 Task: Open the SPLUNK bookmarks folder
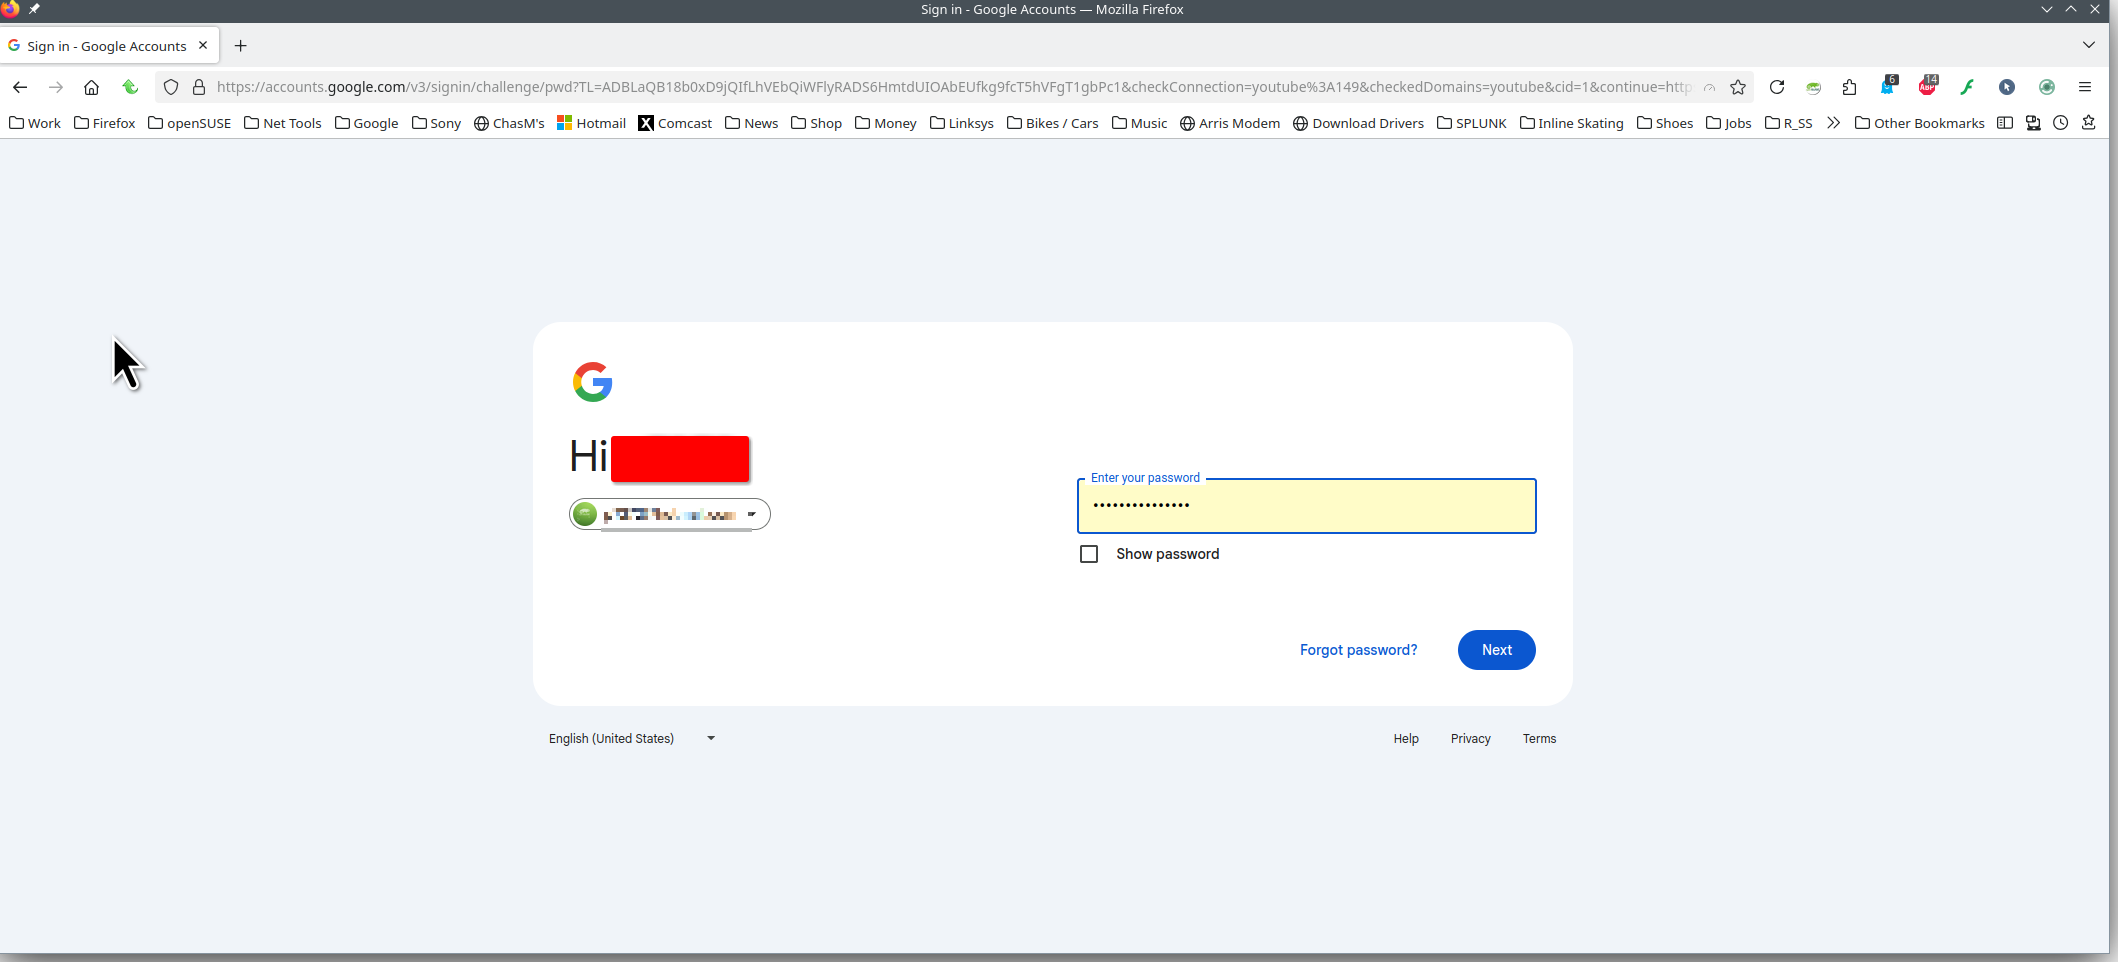click(x=1472, y=123)
